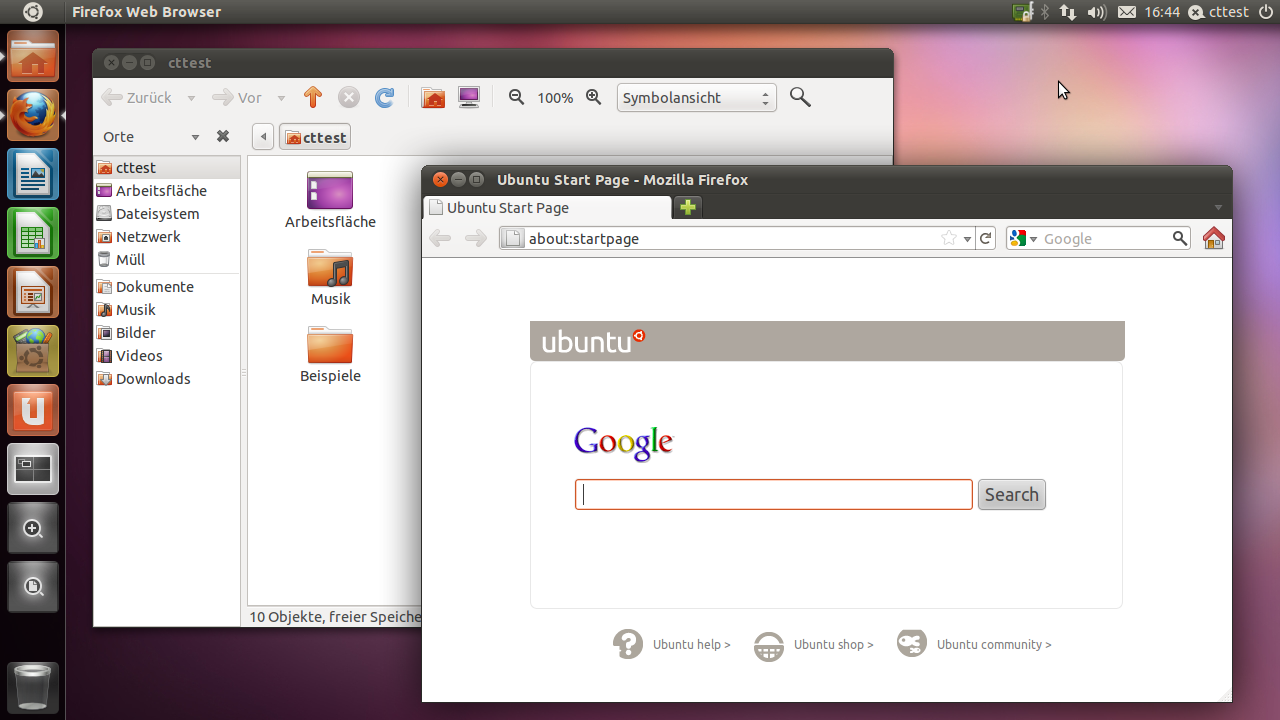Switch to the Ubuntu Start Page tab
Screen dimensions: 1280x720
[x=547, y=207]
